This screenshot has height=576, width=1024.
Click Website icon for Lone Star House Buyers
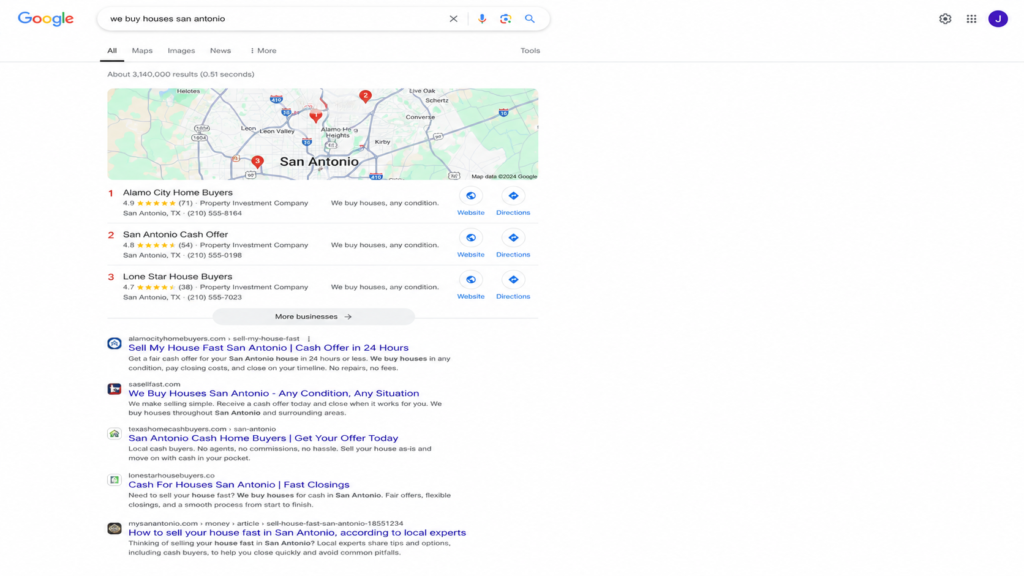pyautogui.click(x=471, y=280)
